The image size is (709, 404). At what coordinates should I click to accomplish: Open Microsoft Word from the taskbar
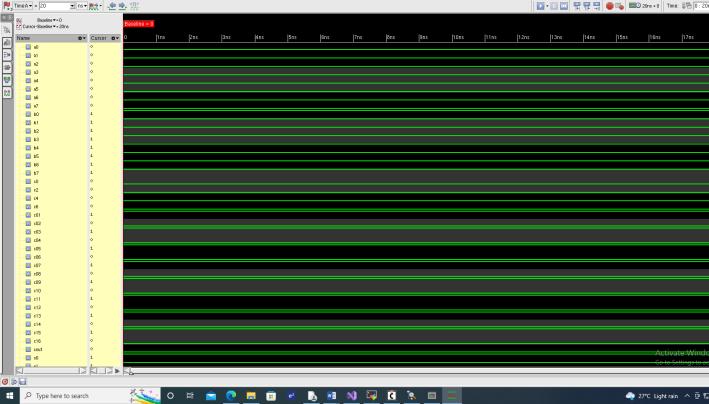click(331, 396)
